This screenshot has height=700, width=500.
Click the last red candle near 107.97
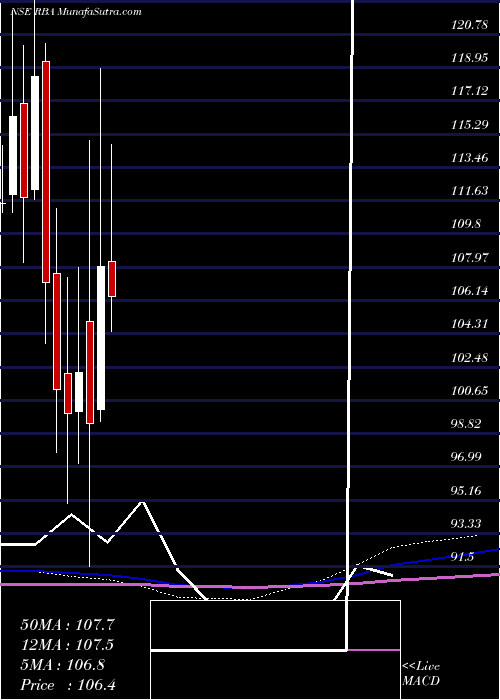[x=112, y=279]
